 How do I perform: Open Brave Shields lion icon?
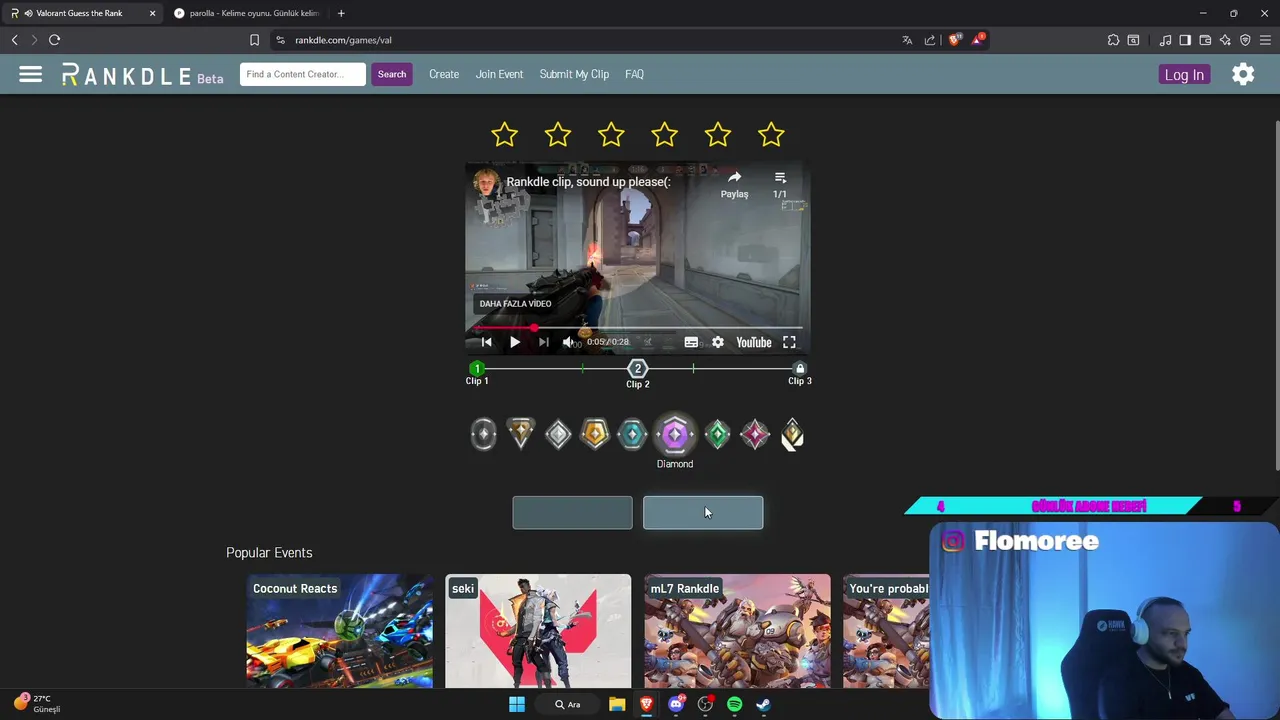[955, 40]
